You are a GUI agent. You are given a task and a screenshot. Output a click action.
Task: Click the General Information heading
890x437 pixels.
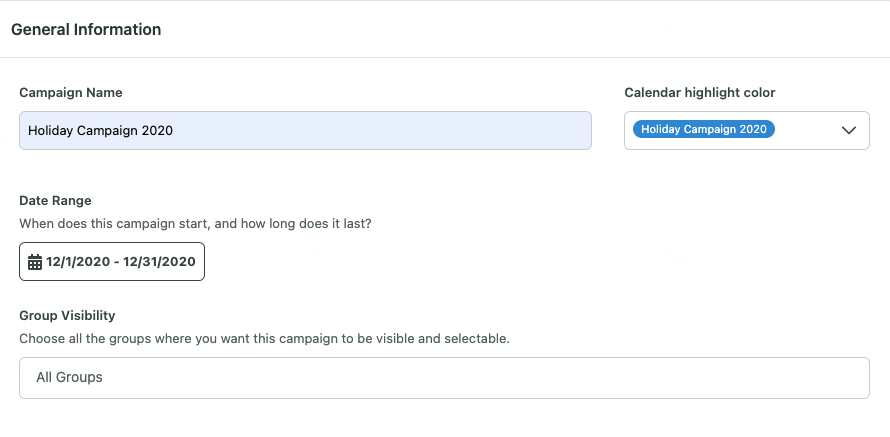pyautogui.click(x=86, y=30)
